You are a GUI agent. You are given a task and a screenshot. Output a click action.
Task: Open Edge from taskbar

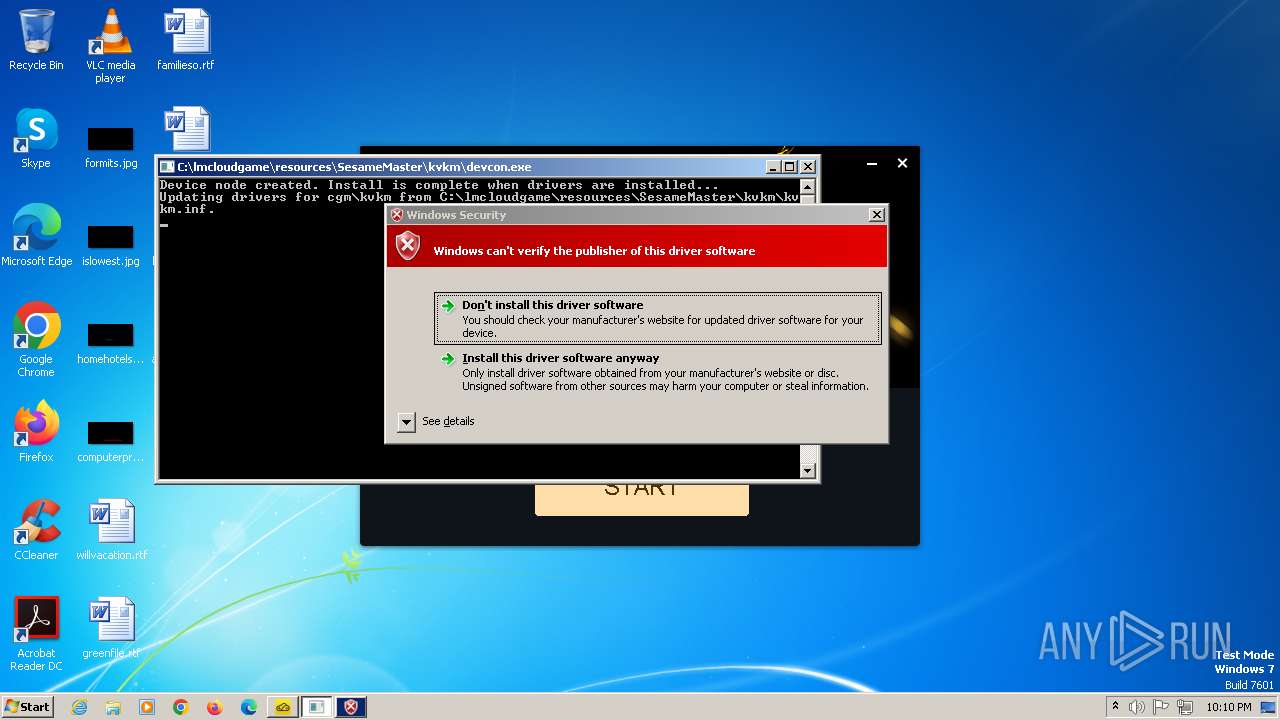pos(249,707)
